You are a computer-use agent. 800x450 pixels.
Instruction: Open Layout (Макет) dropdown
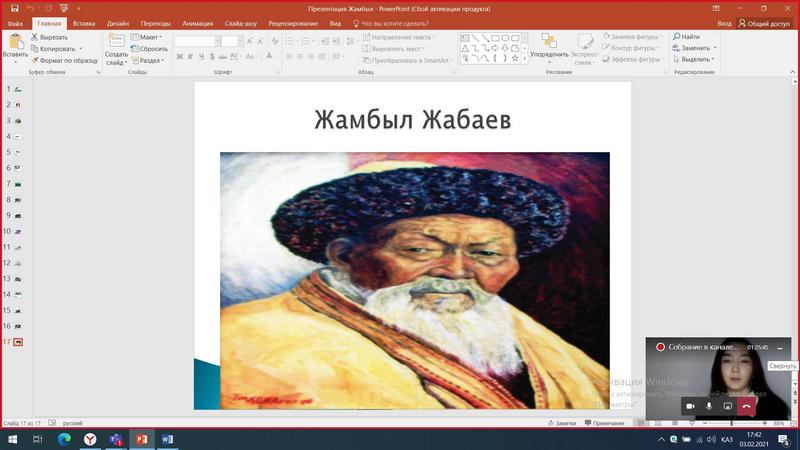click(147, 37)
